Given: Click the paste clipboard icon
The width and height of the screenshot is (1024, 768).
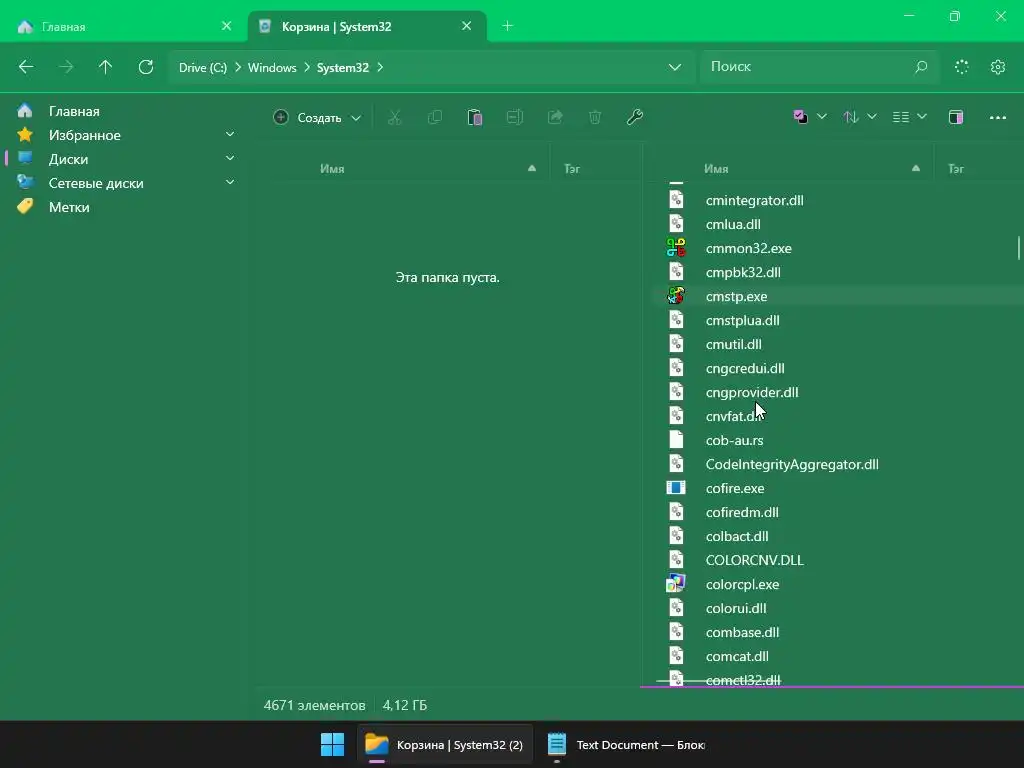Looking at the screenshot, I should tap(475, 118).
